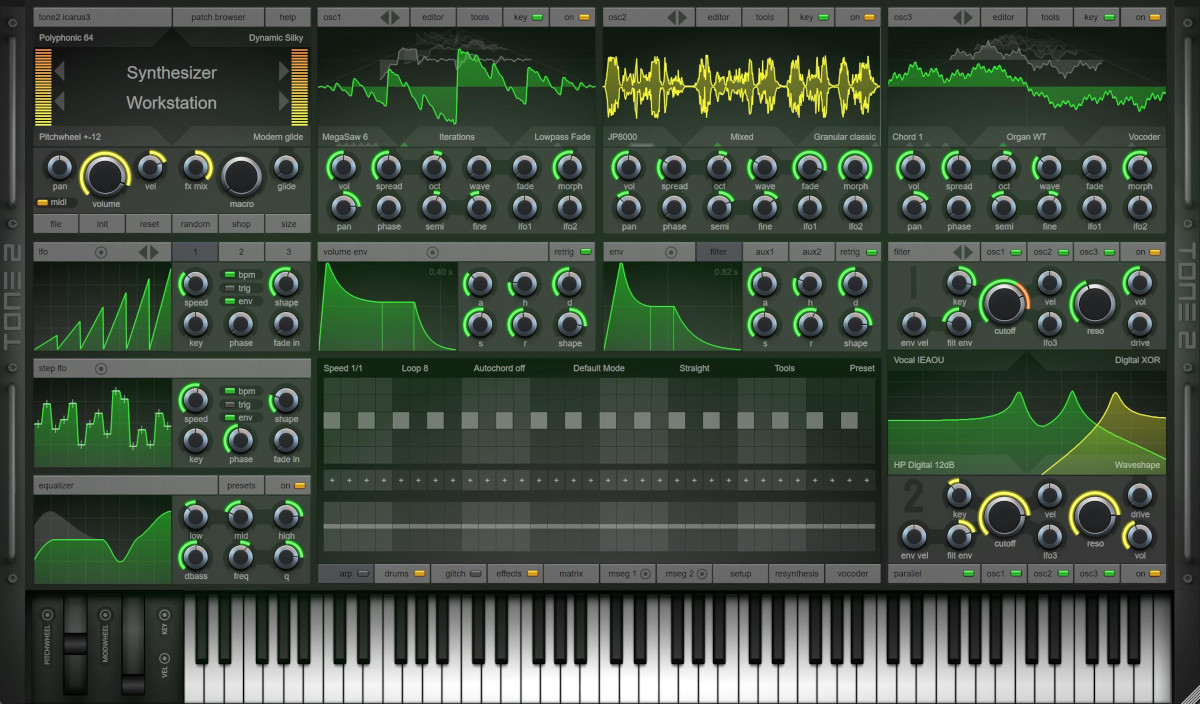Image resolution: width=1200 pixels, height=704 pixels.
Task: Open the patch browser
Action: 220,17
